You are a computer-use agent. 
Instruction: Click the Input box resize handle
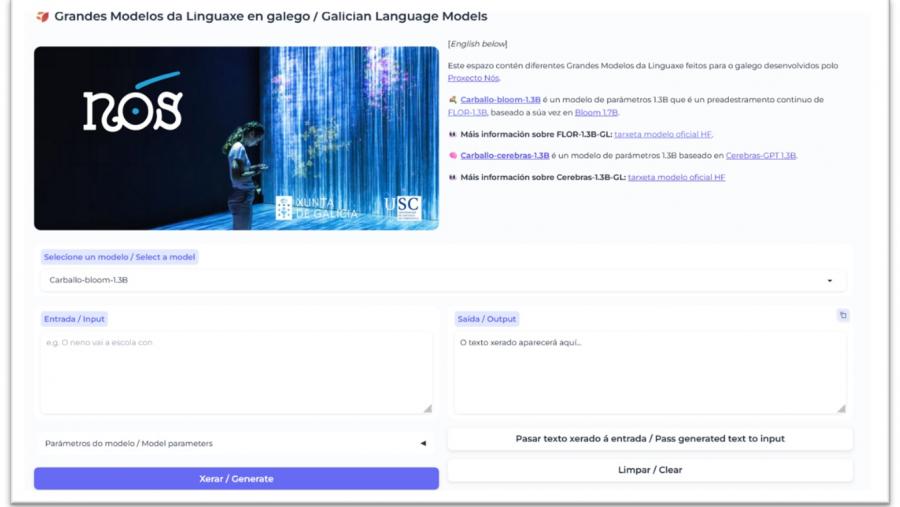[428, 409]
